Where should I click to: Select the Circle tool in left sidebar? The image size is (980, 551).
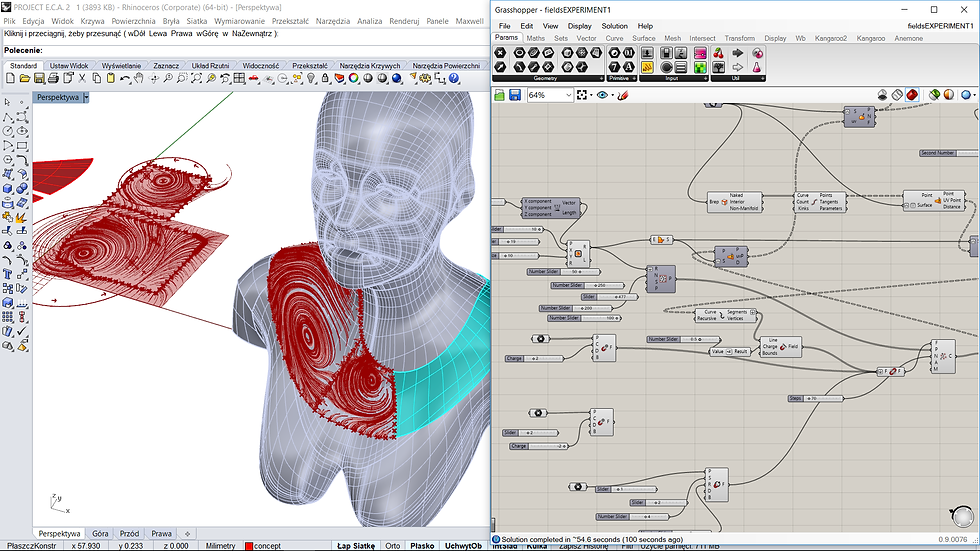point(8,131)
